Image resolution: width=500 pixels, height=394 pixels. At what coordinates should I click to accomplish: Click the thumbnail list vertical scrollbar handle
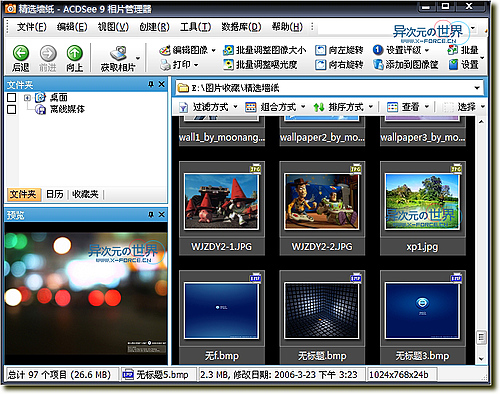click(x=481, y=337)
